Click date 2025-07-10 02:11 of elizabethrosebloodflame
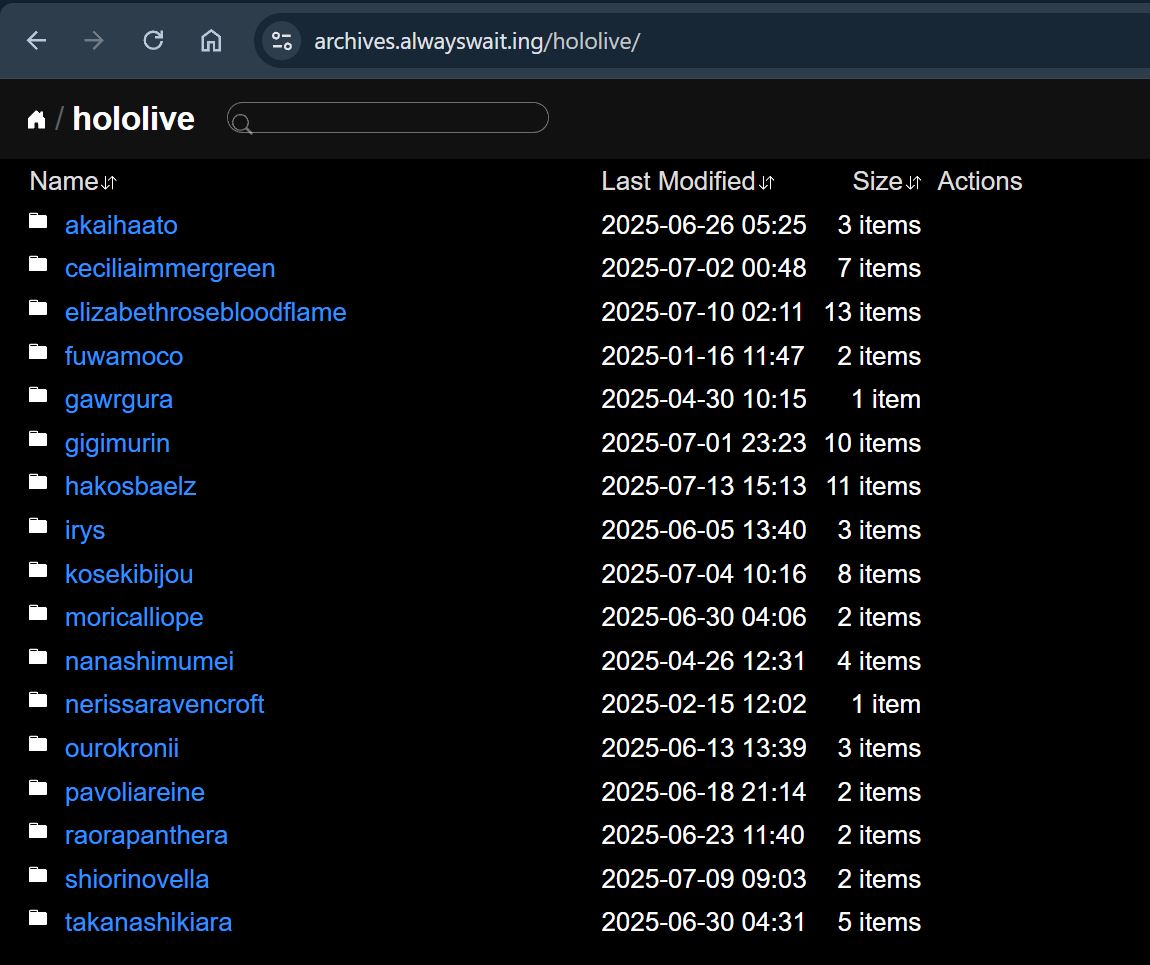The height and width of the screenshot is (965, 1150). click(703, 312)
